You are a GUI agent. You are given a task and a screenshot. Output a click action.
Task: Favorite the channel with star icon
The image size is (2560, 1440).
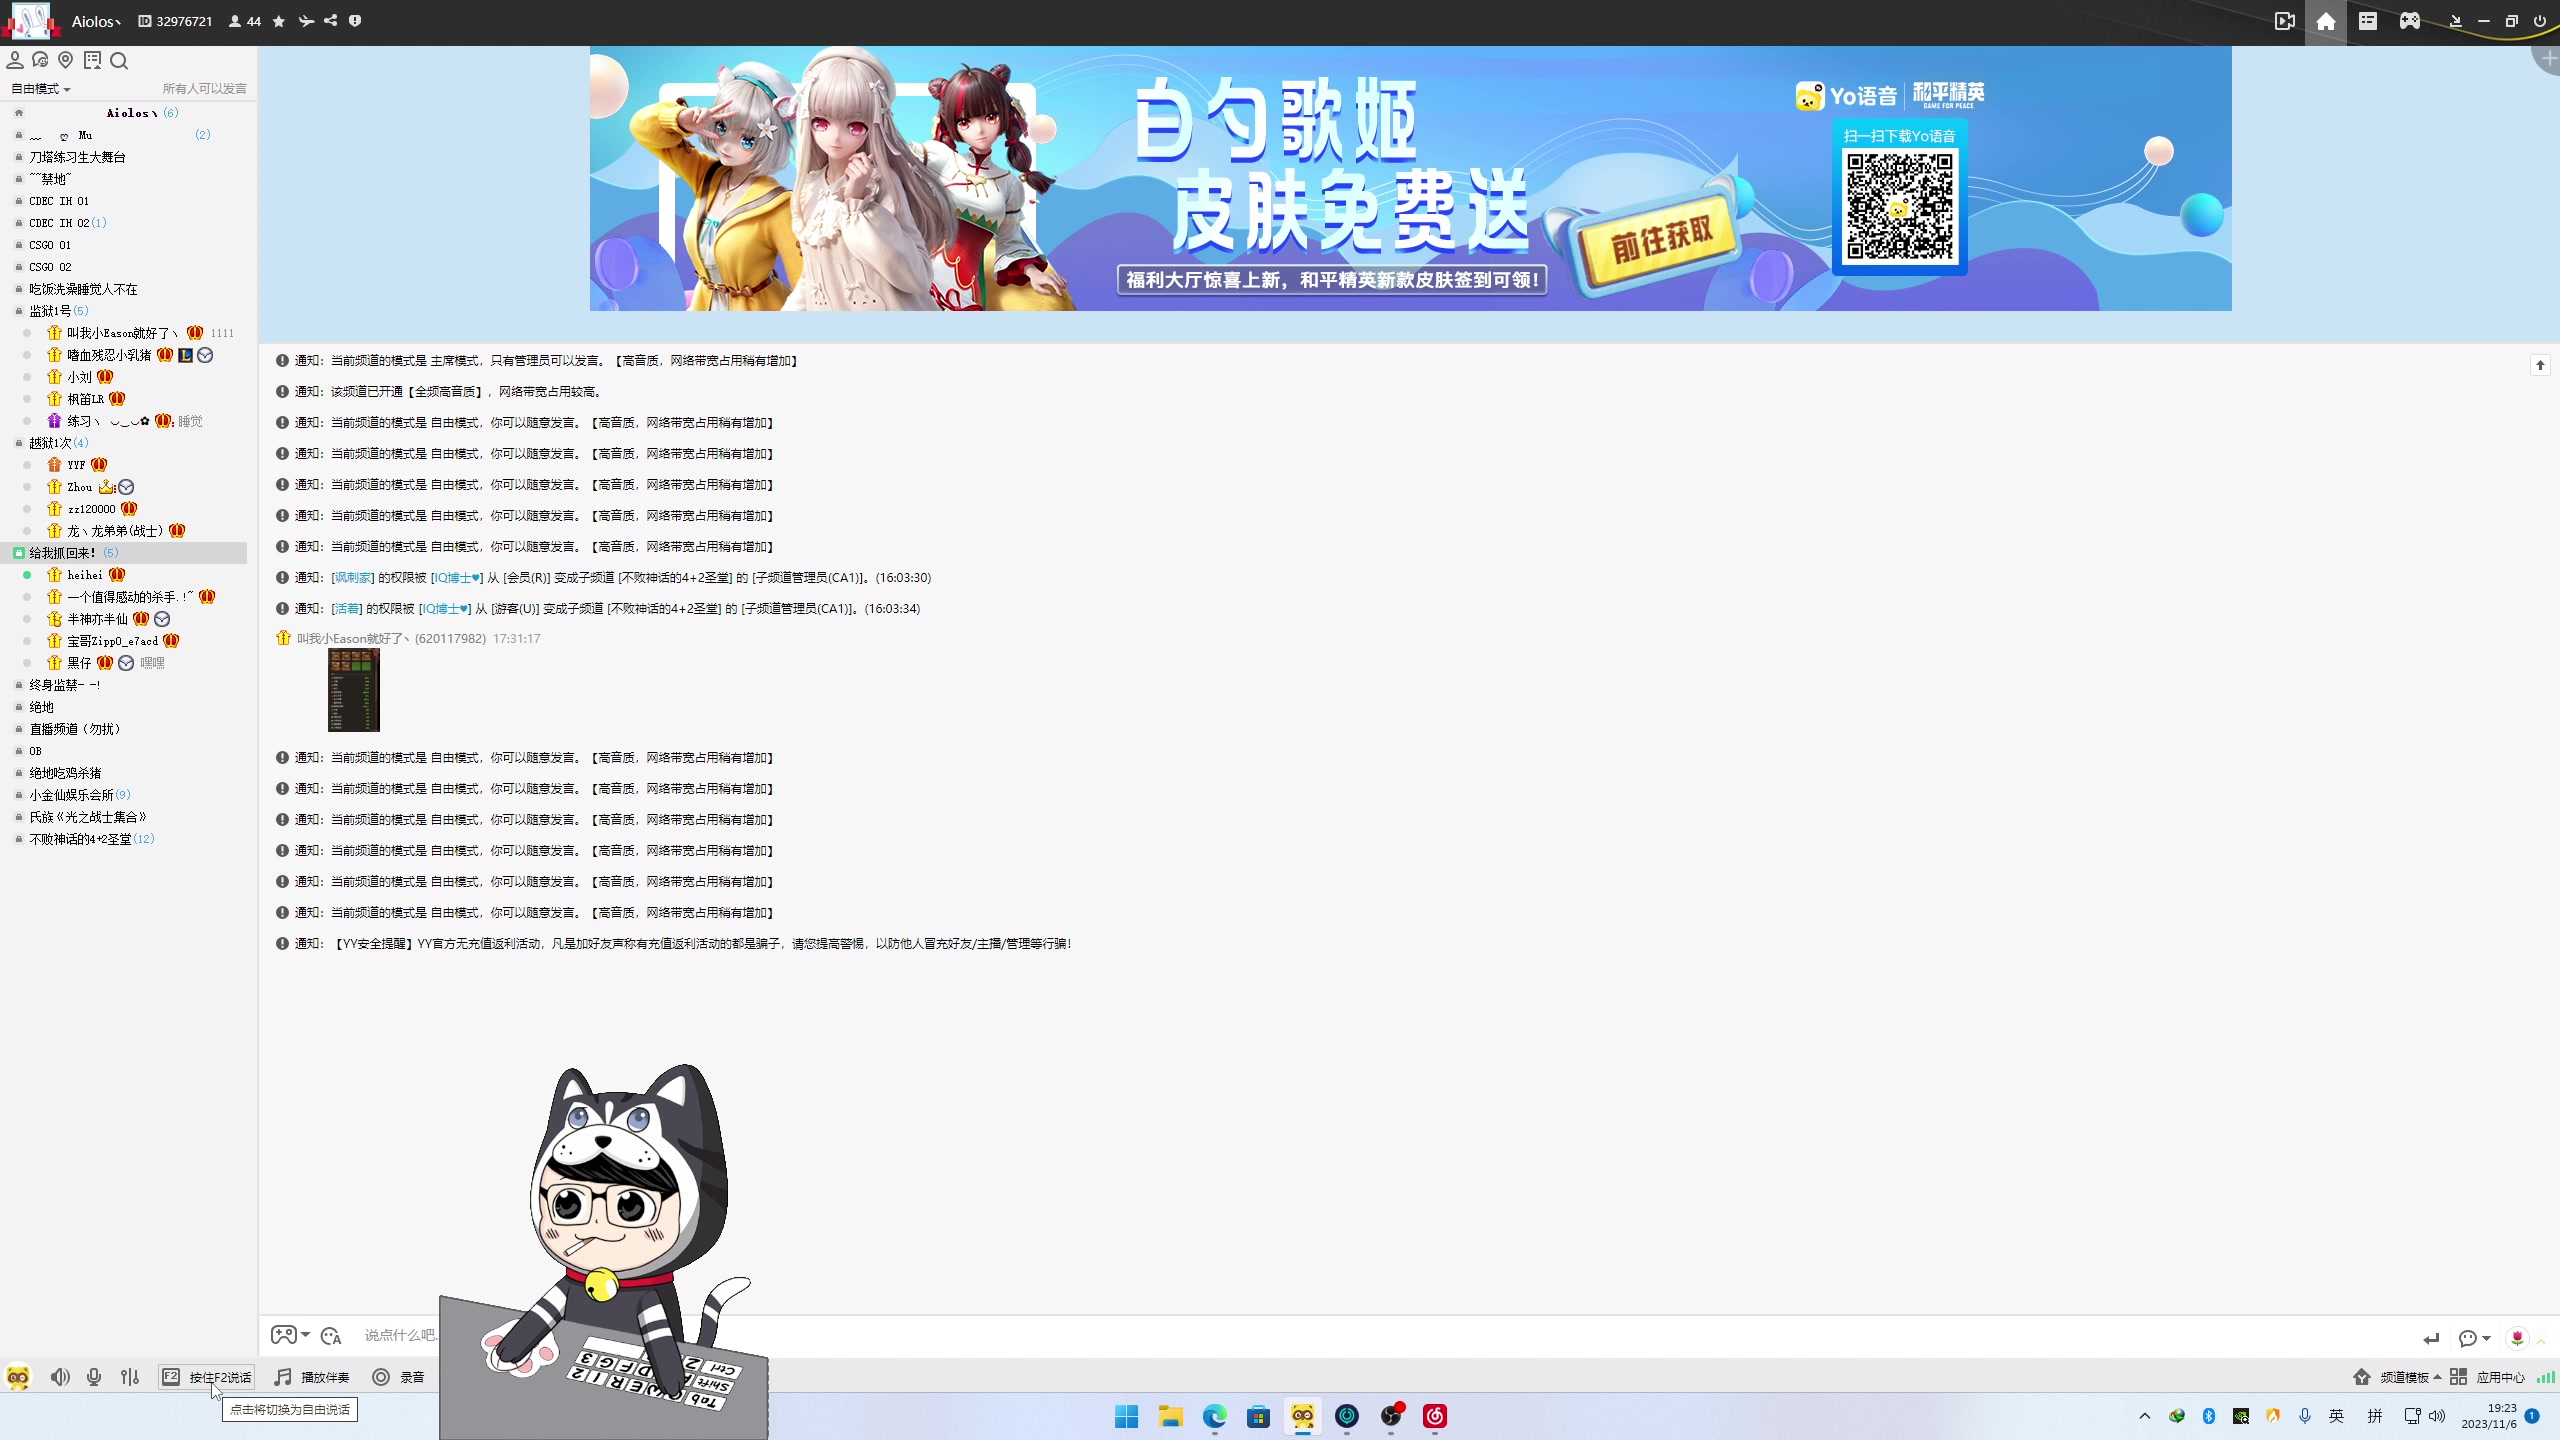coord(279,21)
